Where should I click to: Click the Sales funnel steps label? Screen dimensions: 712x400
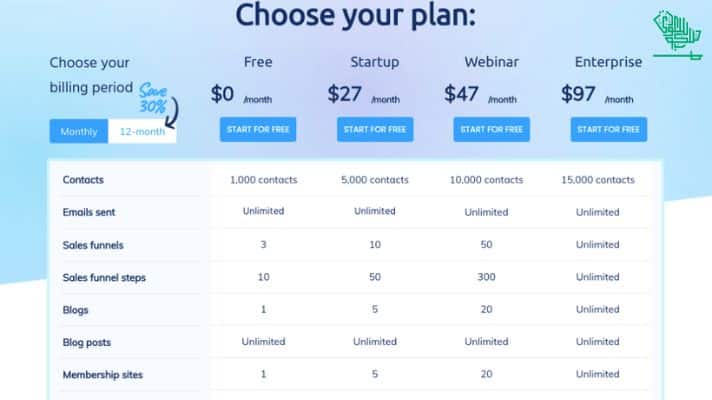104,277
